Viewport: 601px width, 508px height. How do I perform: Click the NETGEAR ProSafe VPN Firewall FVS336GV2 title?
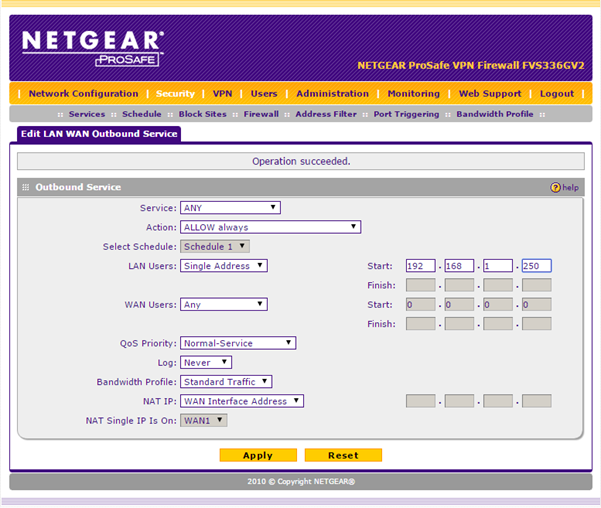471,66
